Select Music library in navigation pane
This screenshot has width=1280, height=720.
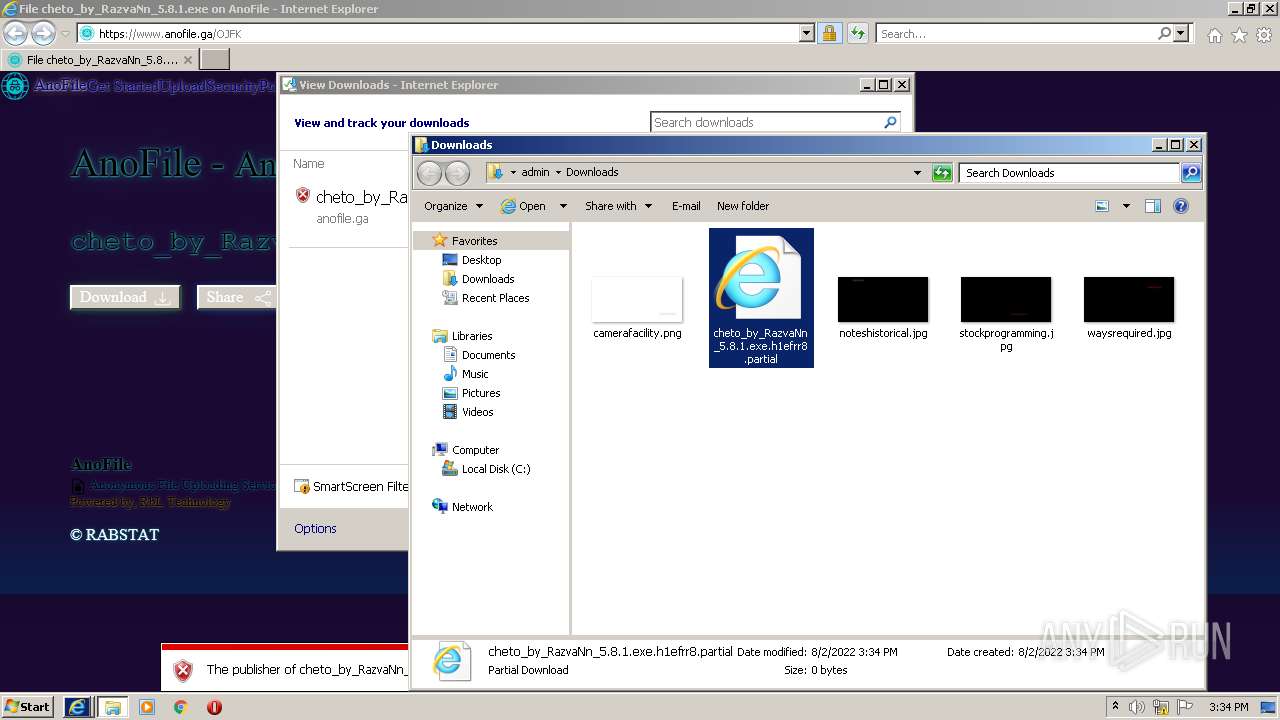pyautogui.click(x=475, y=374)
